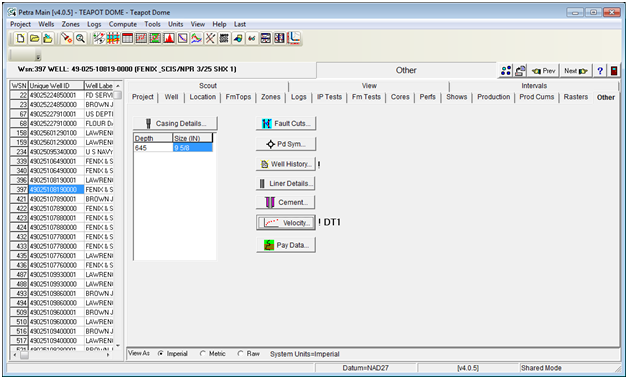Click the new project page icon
Viewport: 628px width, 379px height.
click(x=20, y=38)
